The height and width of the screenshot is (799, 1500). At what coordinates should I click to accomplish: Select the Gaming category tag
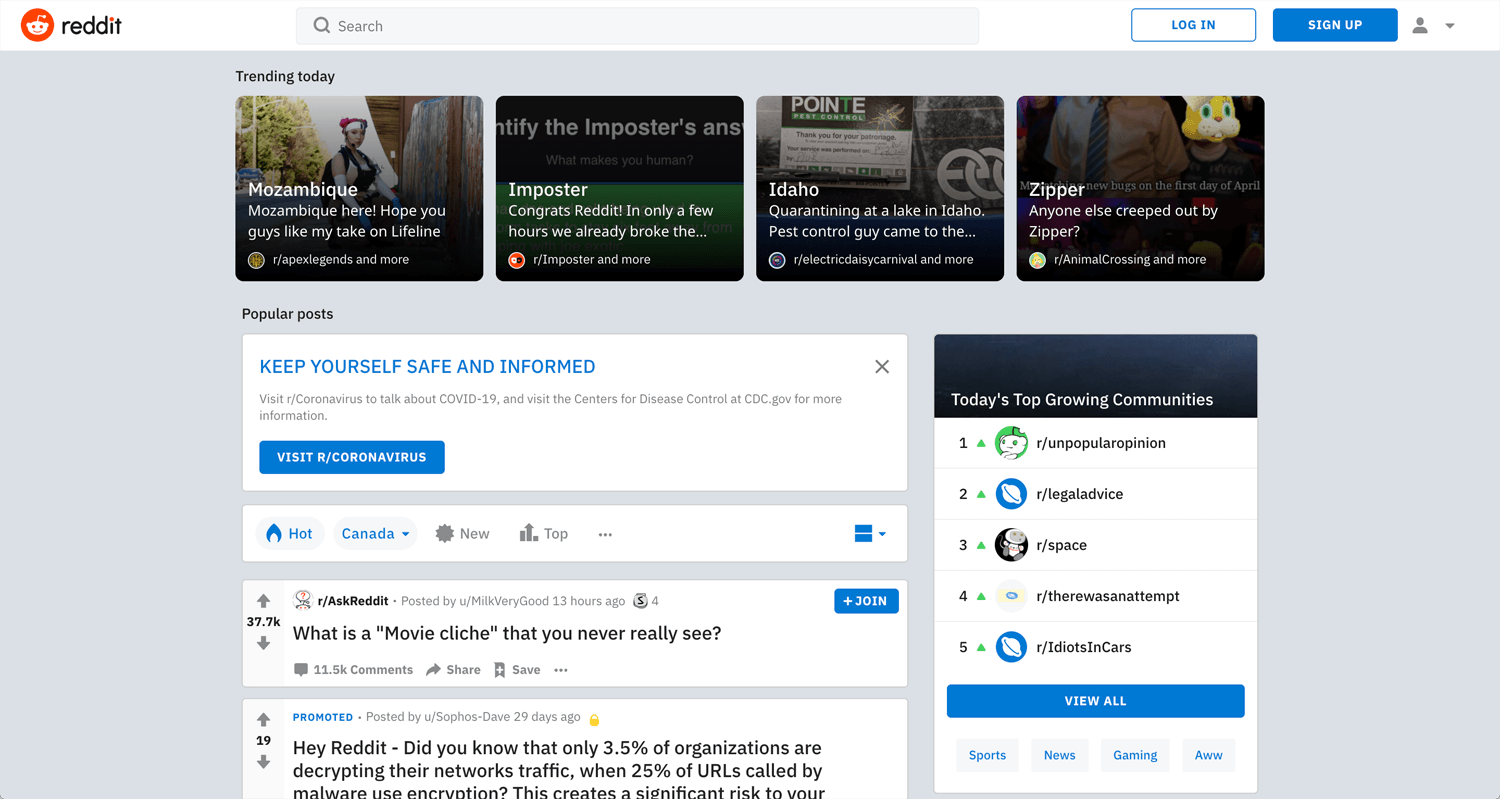[1135, 755]
